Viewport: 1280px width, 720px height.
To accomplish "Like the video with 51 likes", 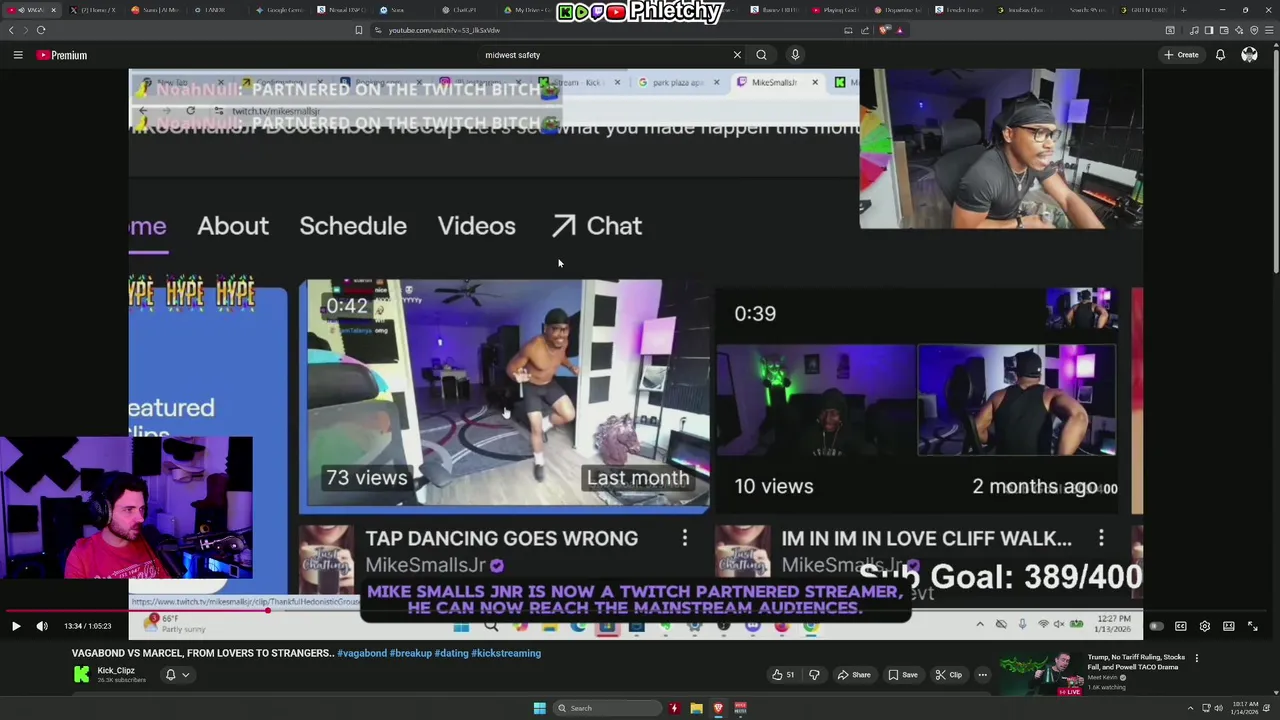I will (x=783, y=675).
